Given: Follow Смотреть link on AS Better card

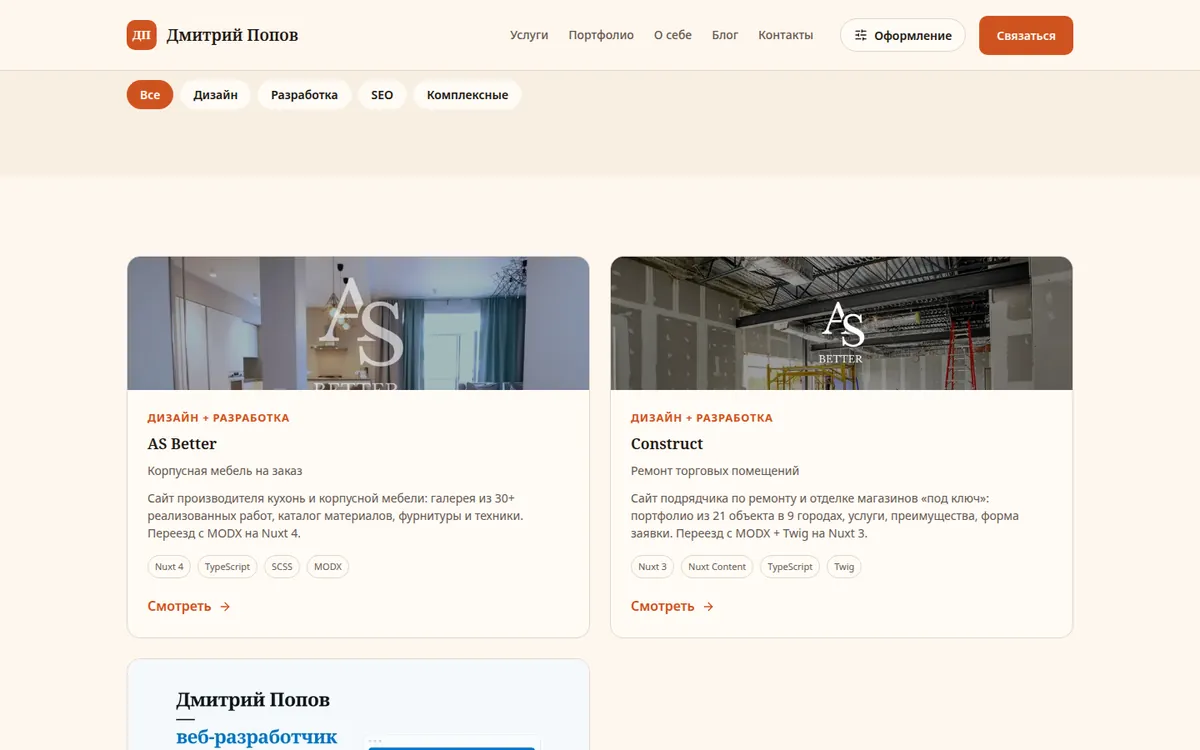Looking at the screenshot, I should tap(189, 606).
